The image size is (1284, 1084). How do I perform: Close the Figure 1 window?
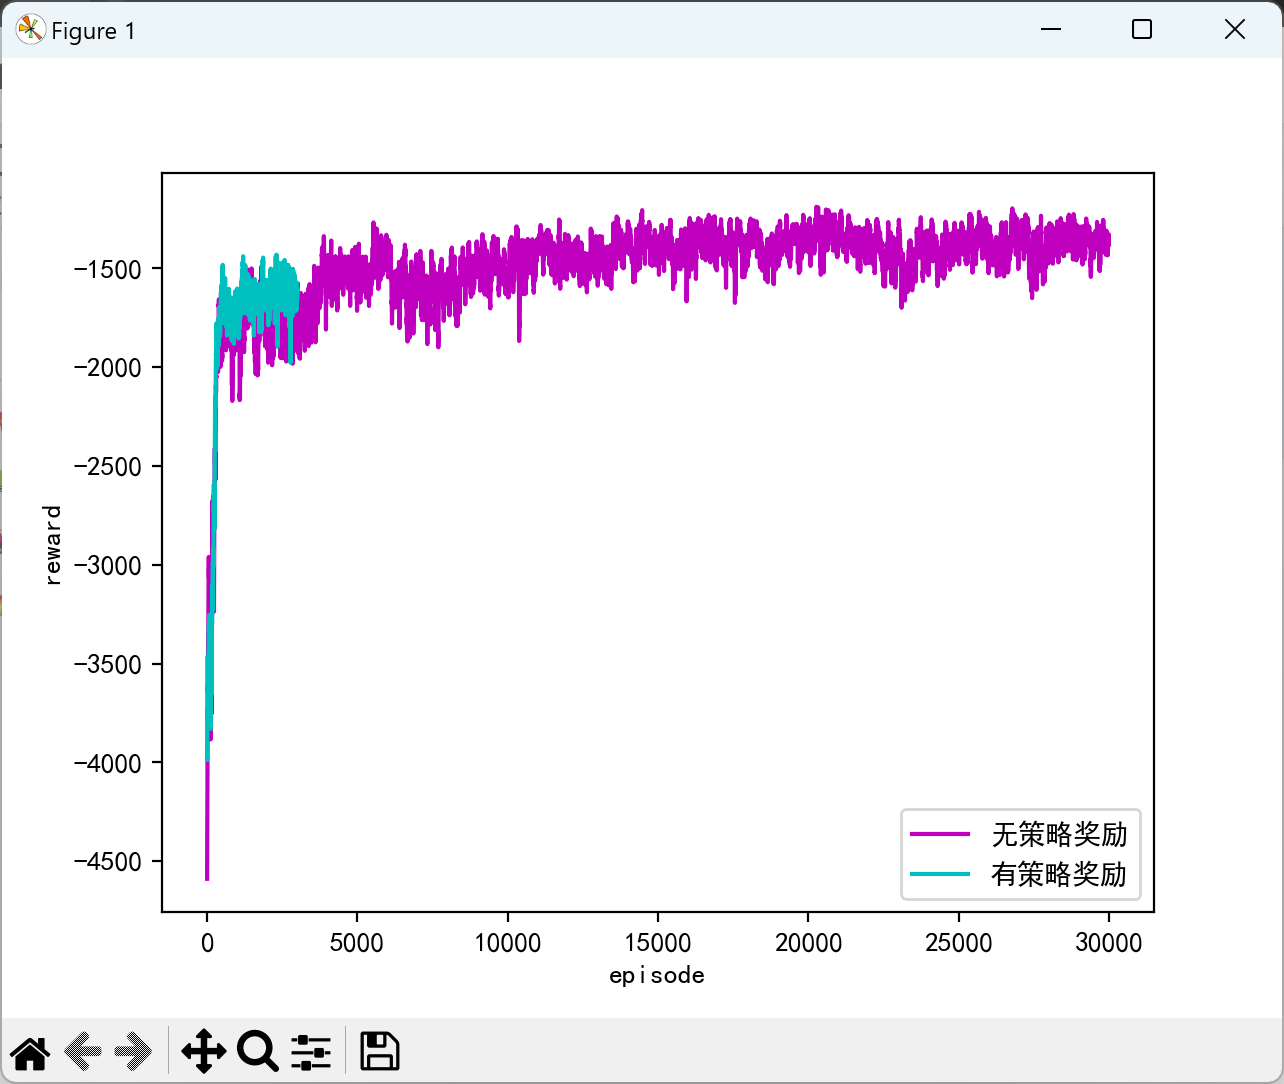(x=1235, y=30)
